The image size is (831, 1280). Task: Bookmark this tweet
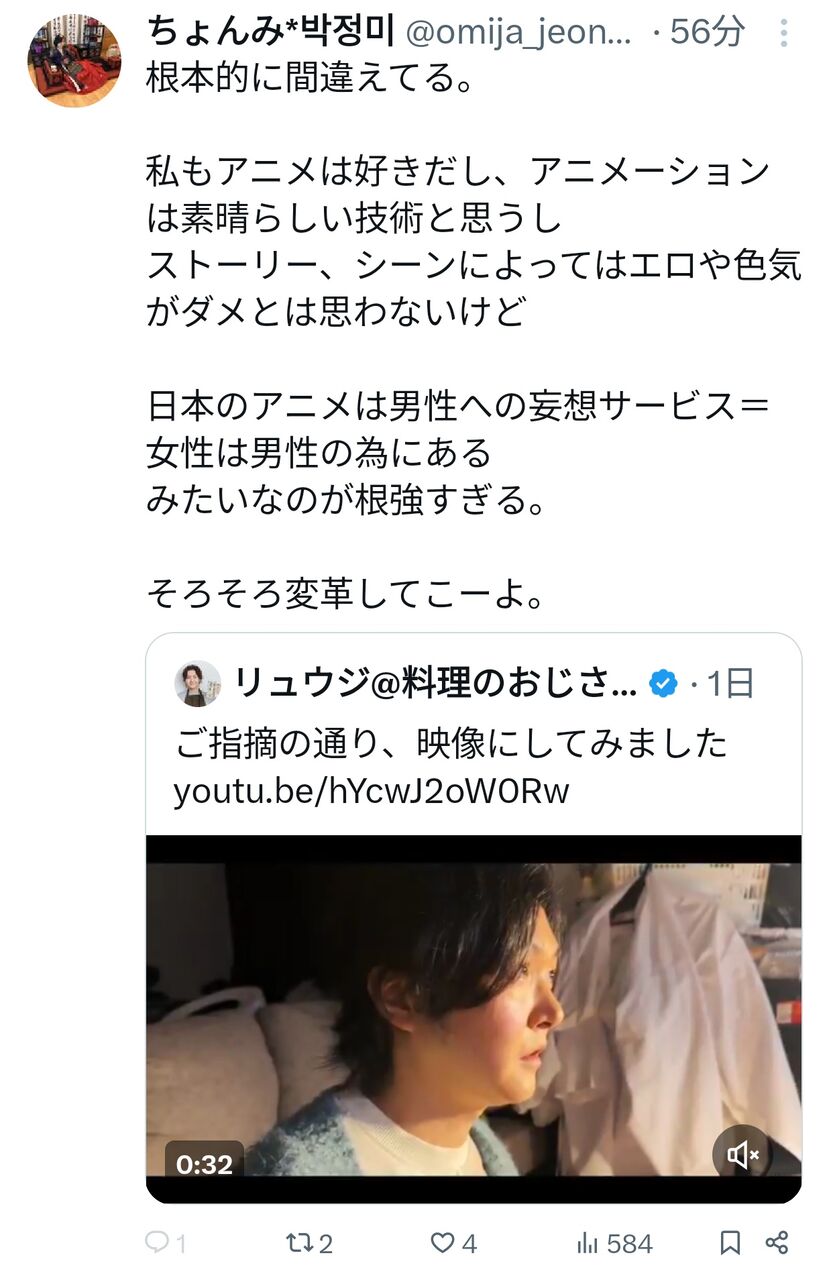pyautogui.click(x=730, y=1243)
